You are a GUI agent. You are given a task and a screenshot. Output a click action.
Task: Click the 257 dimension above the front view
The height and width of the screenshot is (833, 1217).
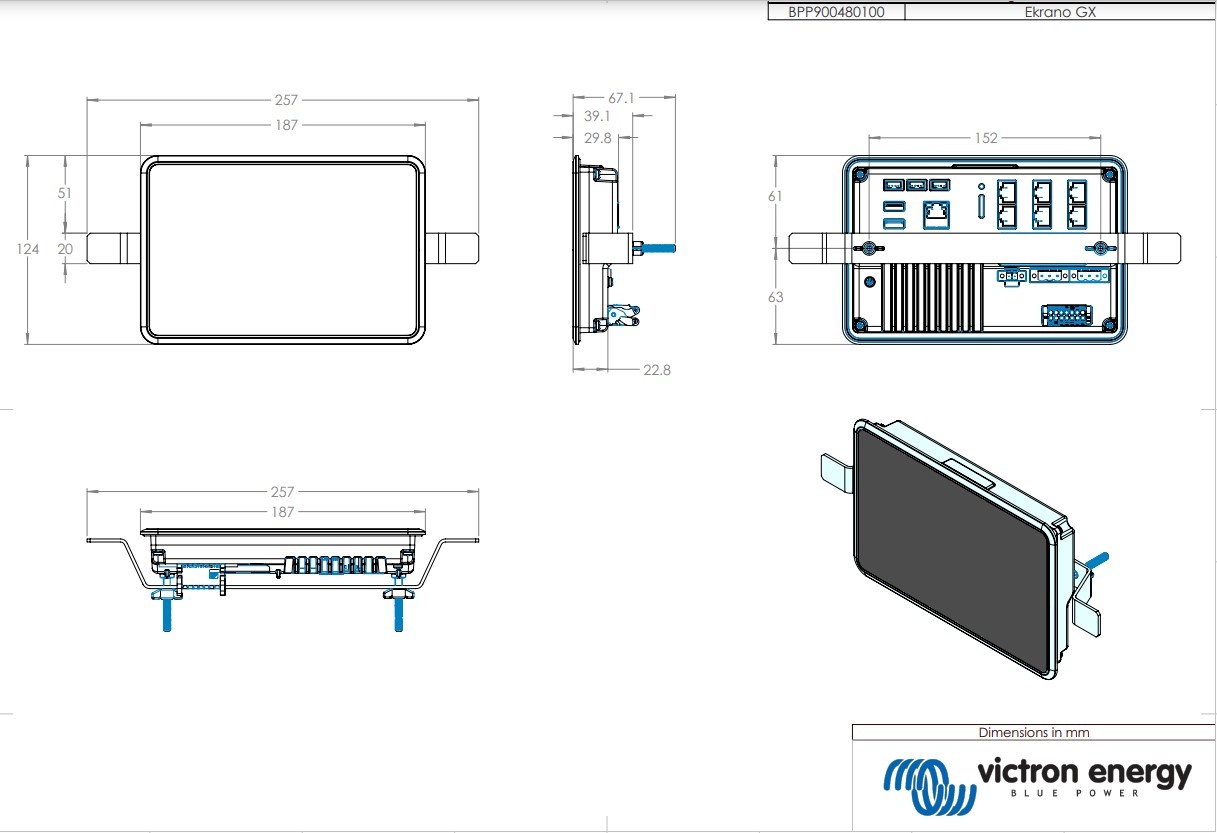click(287, 100)
